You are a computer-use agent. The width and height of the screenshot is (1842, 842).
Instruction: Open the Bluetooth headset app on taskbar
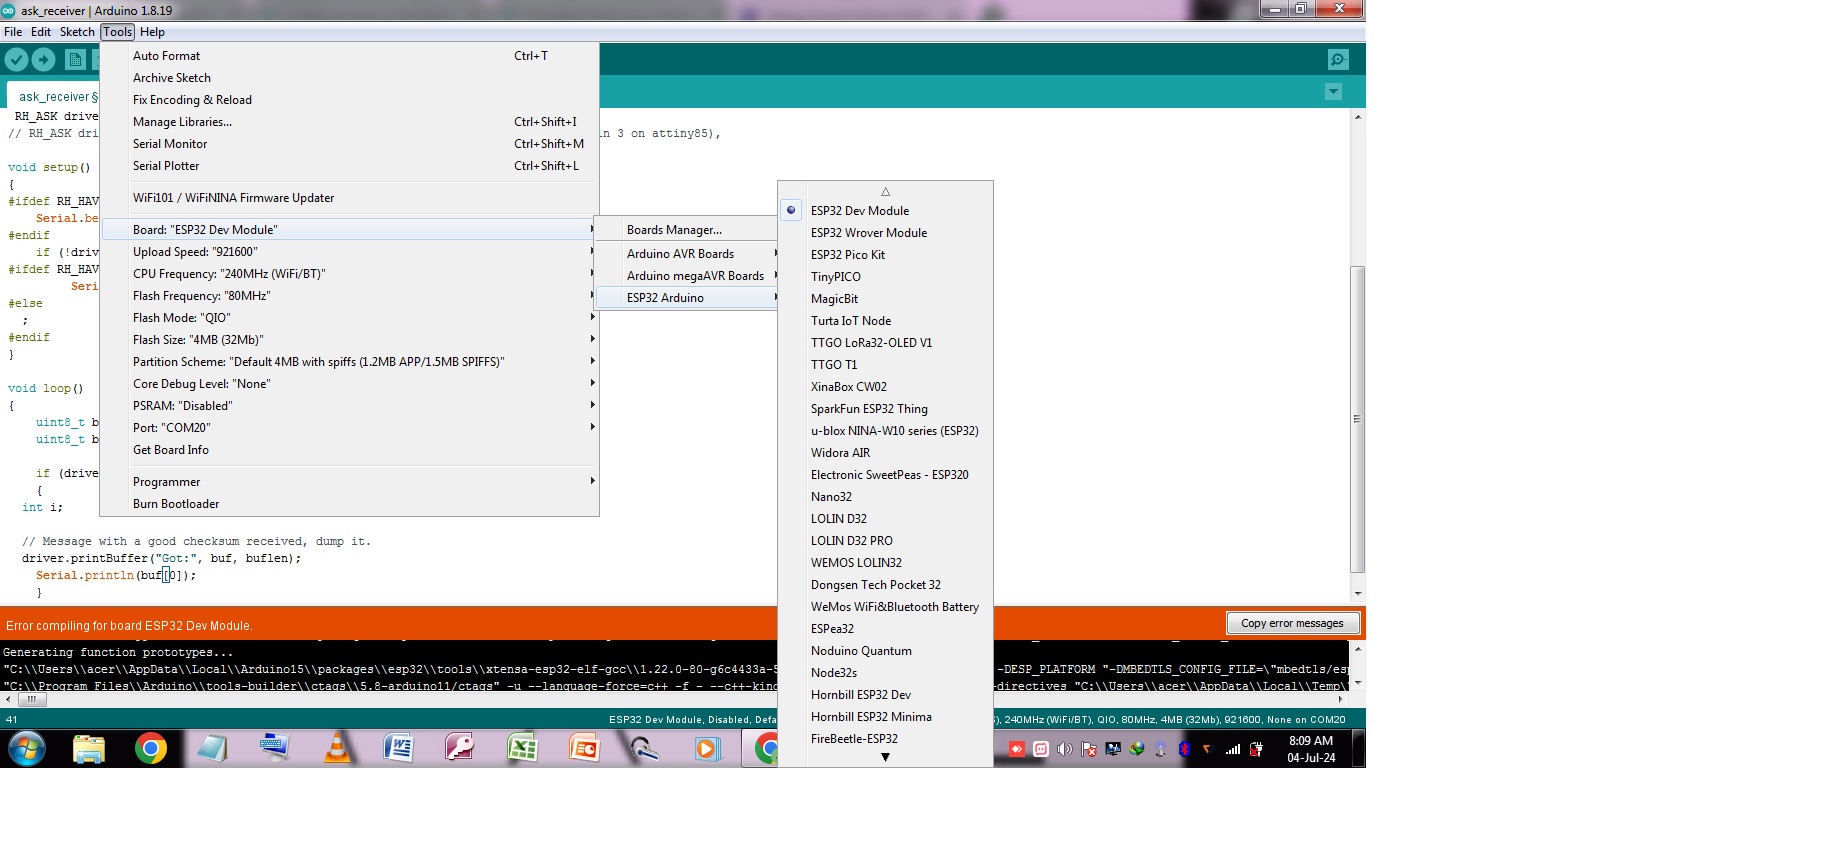(645, 748)
